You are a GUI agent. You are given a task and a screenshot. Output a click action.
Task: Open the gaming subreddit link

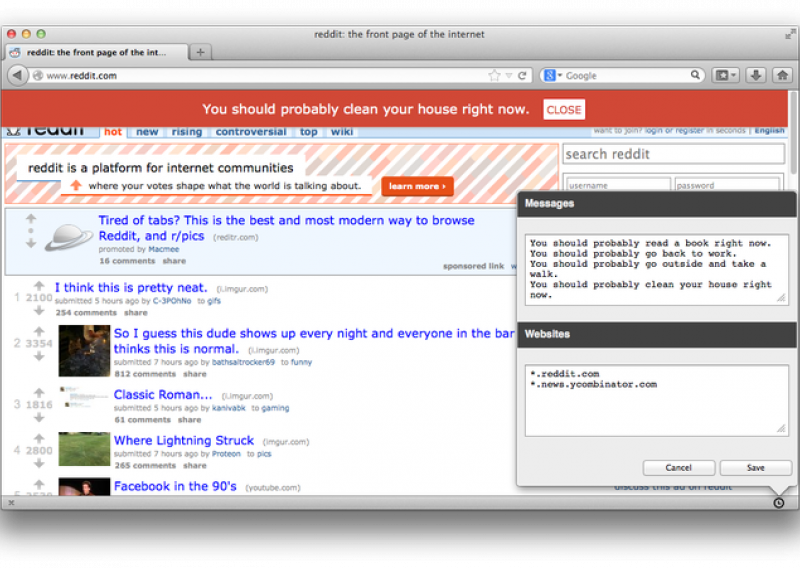point(276,408)
